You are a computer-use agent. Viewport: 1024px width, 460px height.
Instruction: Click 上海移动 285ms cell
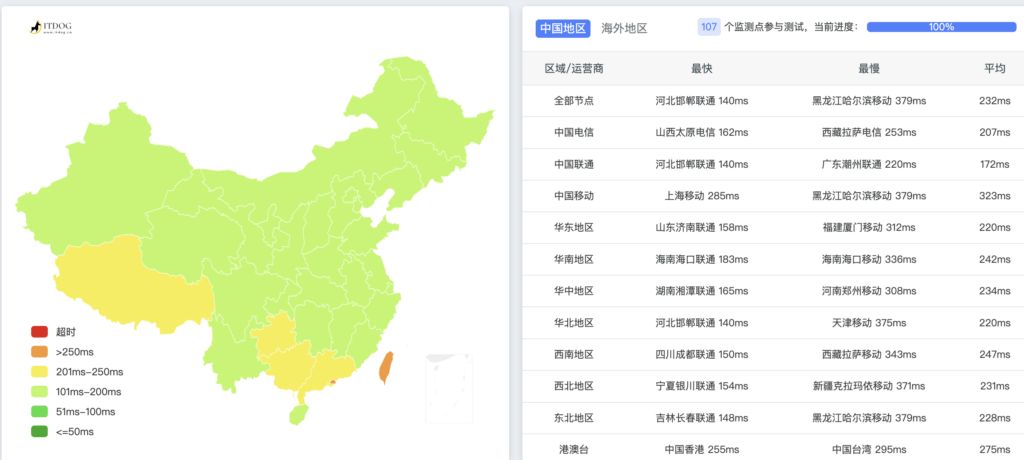[x=702, y=195]
